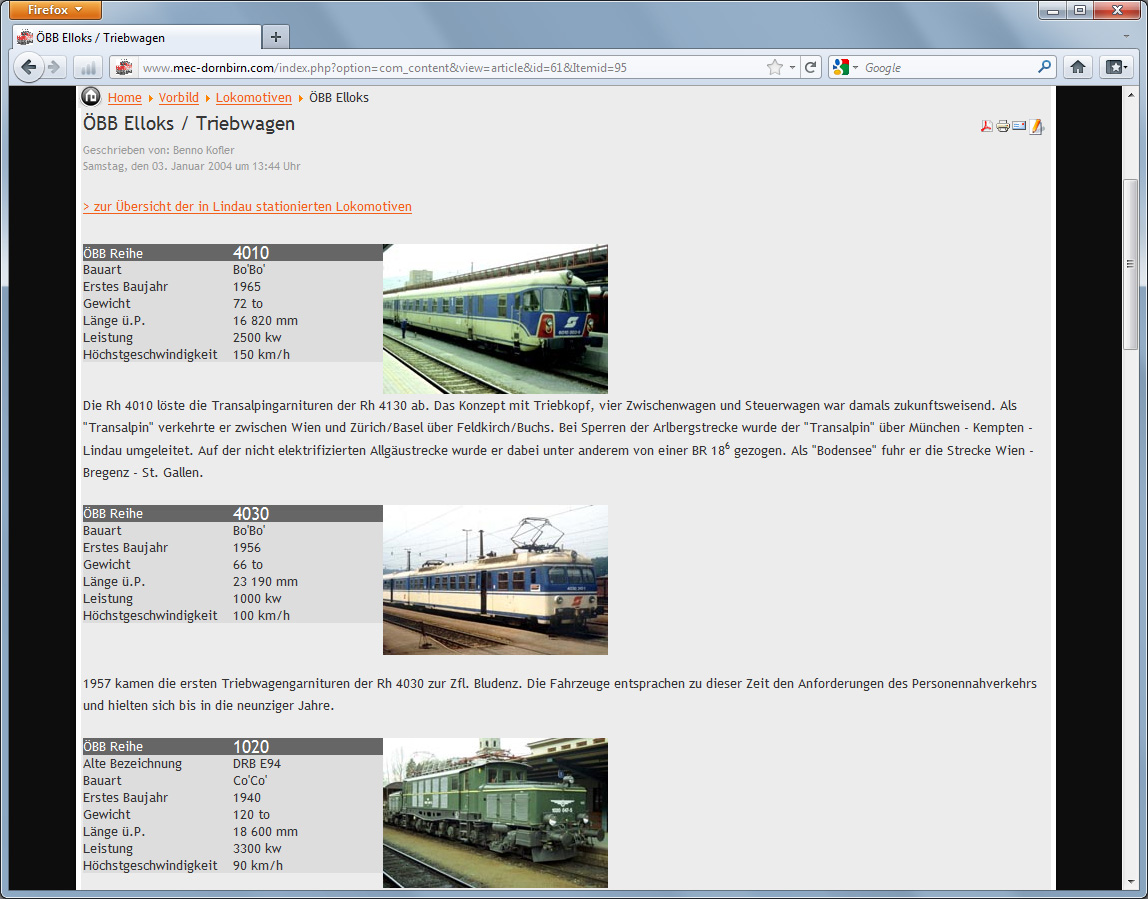Image resolution: width=1148 pixels, height=899 pixels.
Task: Open the Firefox home page button
Action: 1078,67
